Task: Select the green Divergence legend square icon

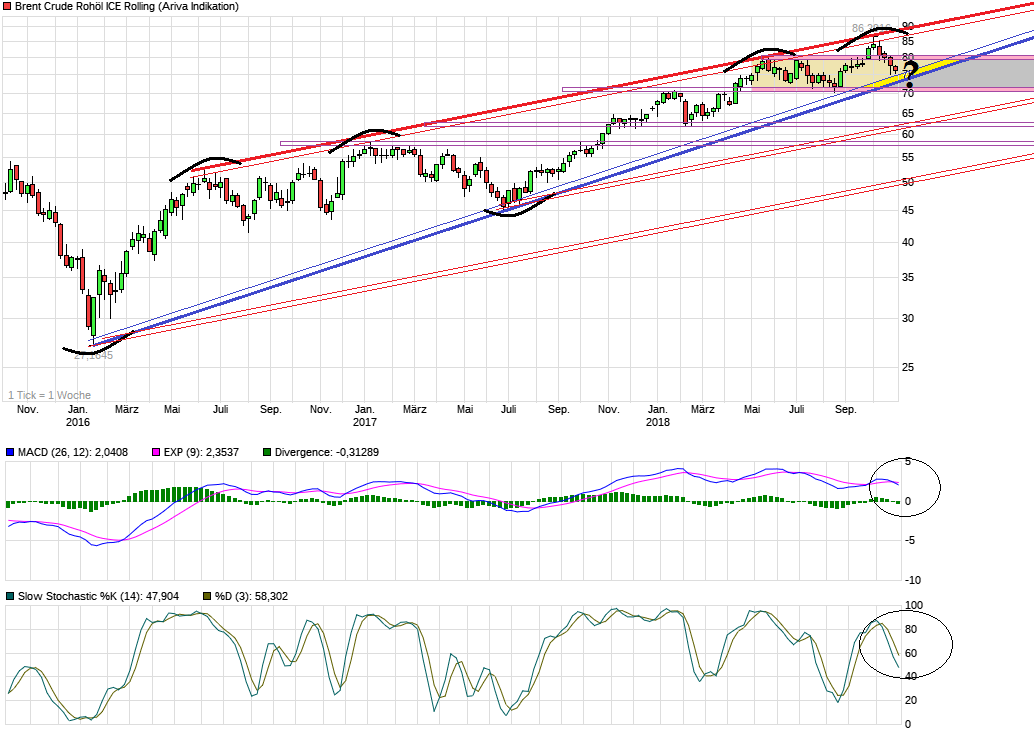Action: coord(266,452)
